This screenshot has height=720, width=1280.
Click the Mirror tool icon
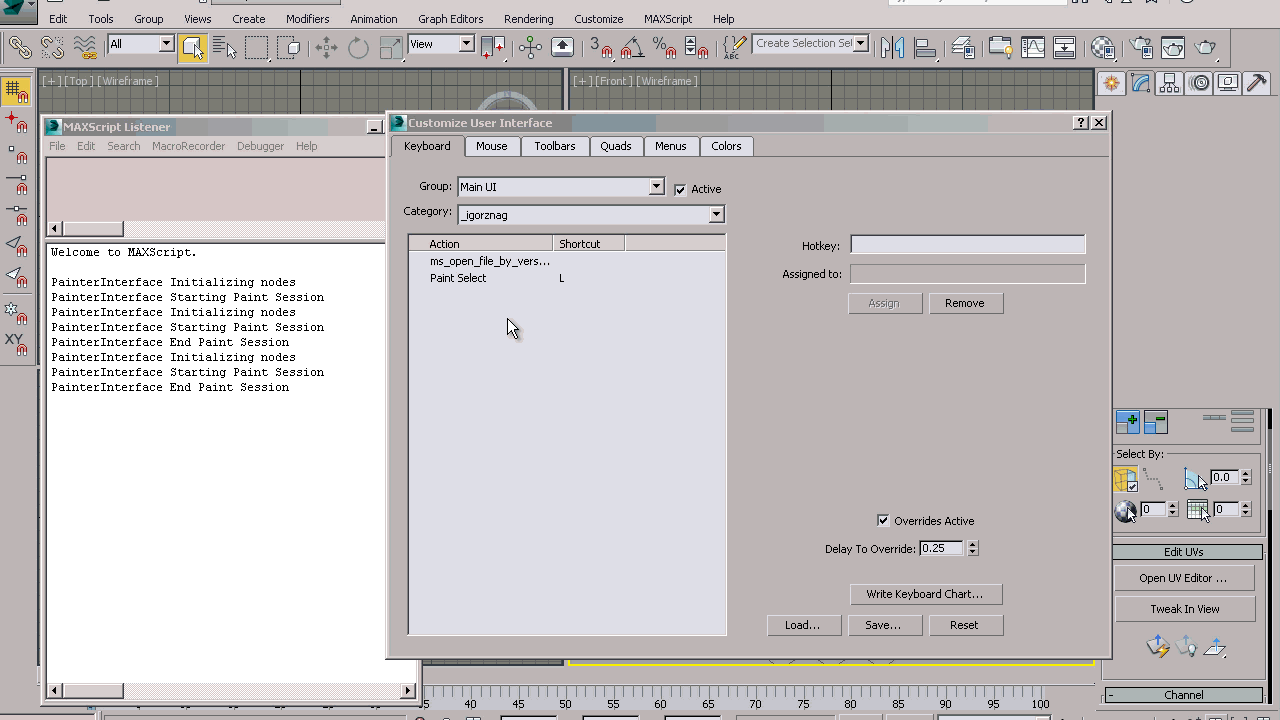892,47
